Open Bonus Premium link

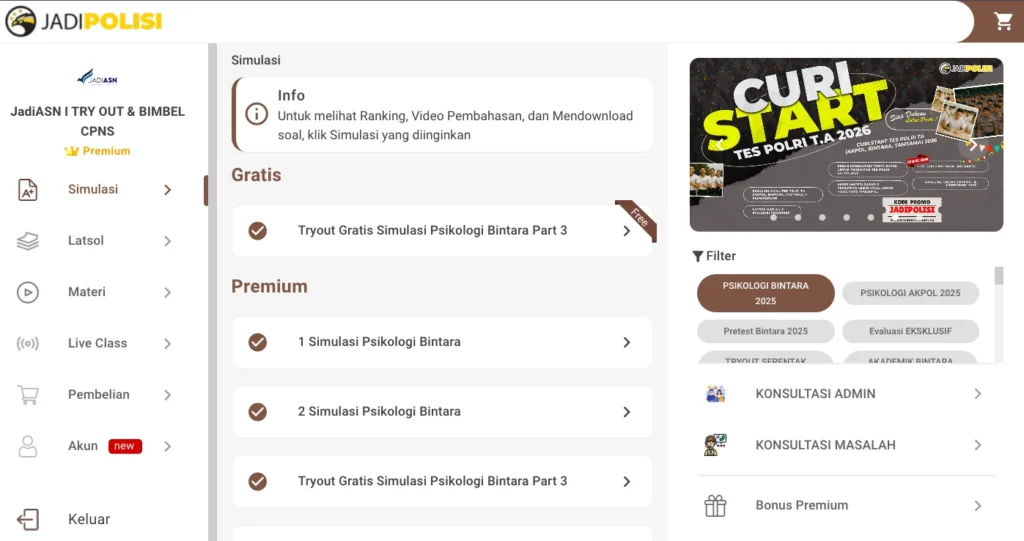coord(801,506)
